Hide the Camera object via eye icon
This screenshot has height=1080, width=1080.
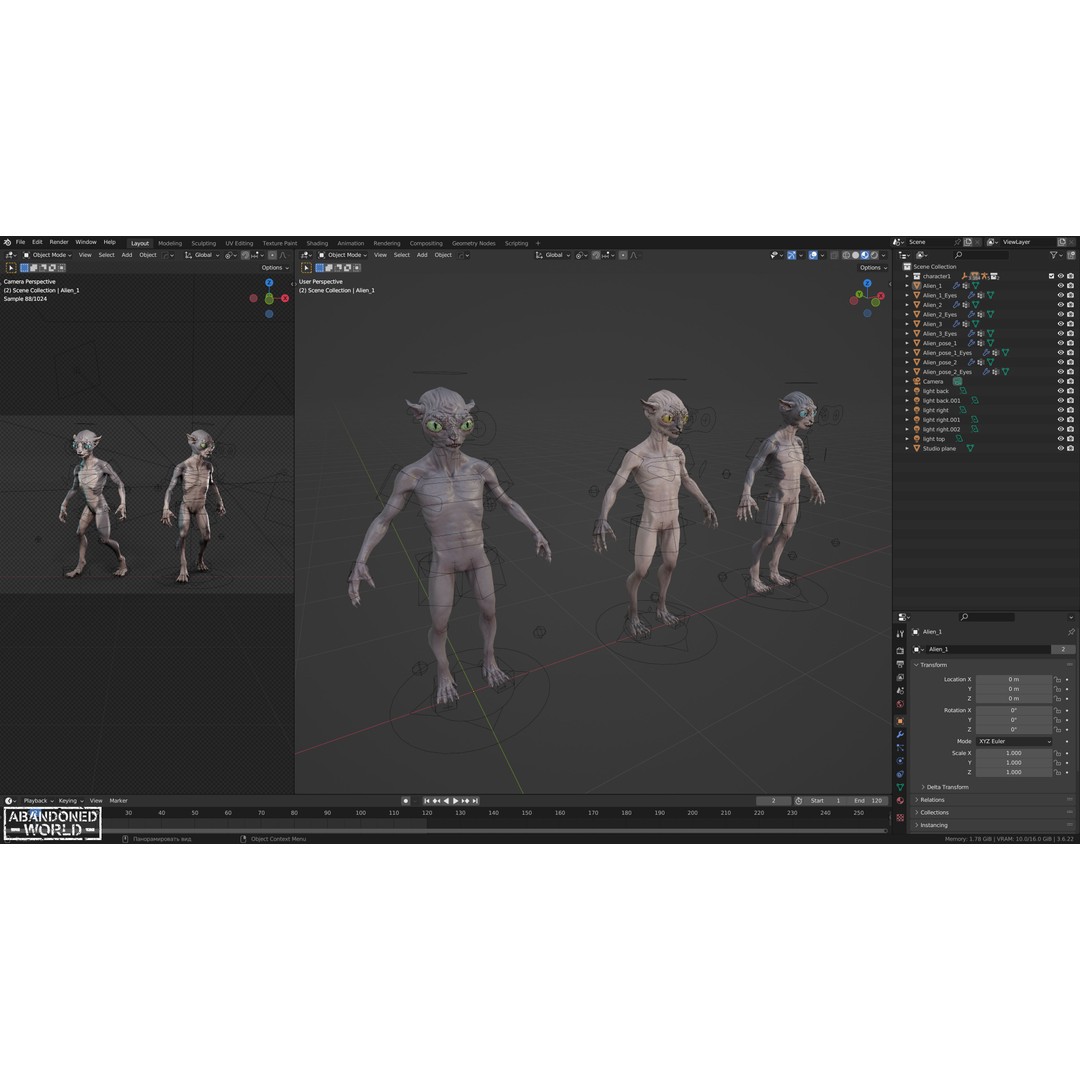point(1061,381)
